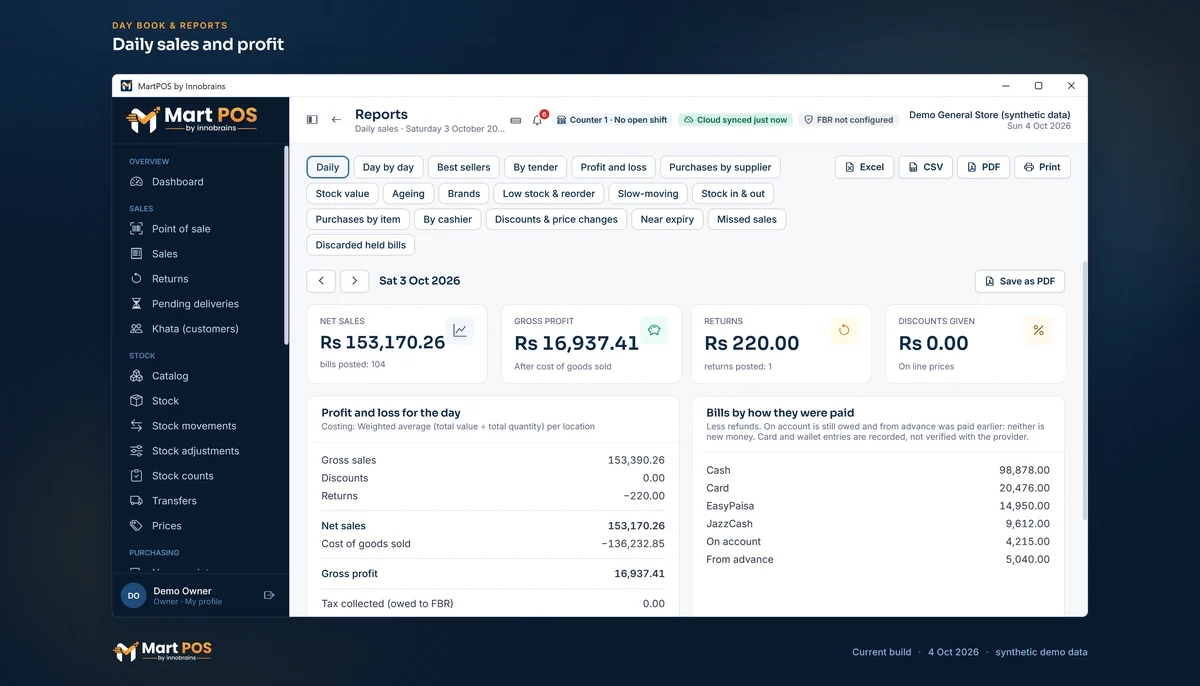Show the Brands report
The image size is (1200, 686).
click(464, 194)
